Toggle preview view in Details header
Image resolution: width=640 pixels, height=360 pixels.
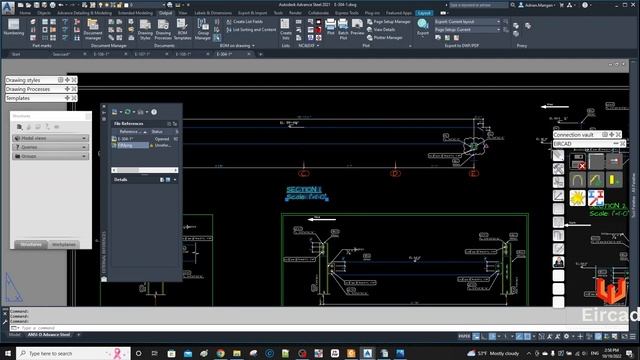click(168, 180)
